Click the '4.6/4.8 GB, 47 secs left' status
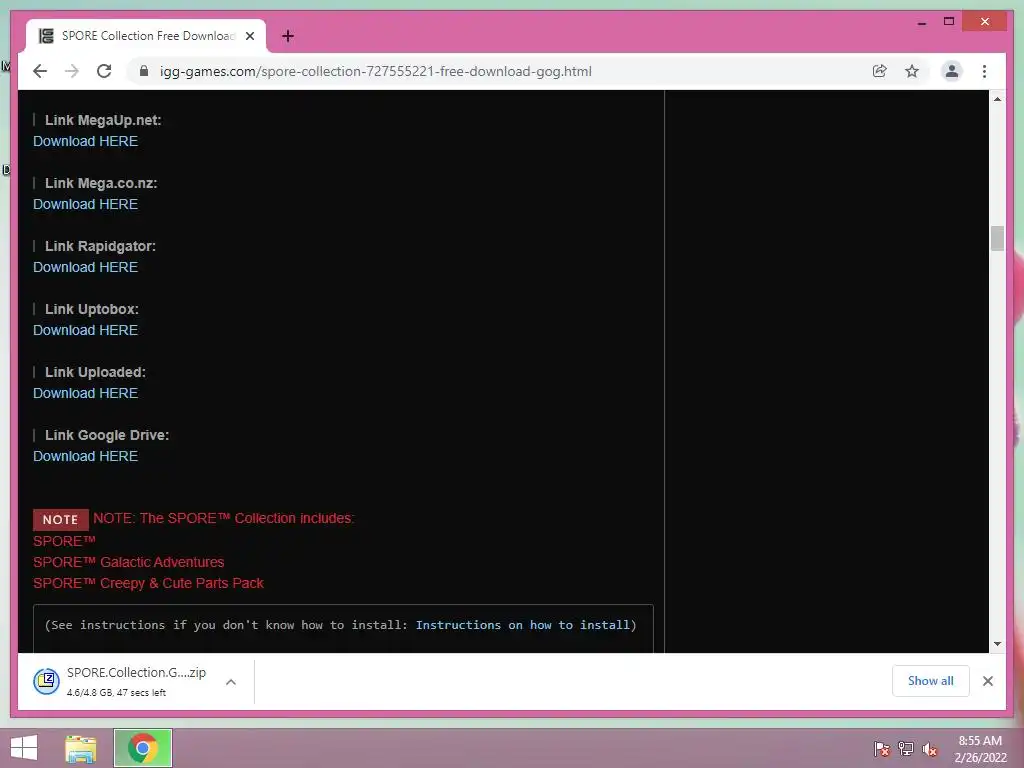The image size is (1024, 768). point(116,693)
